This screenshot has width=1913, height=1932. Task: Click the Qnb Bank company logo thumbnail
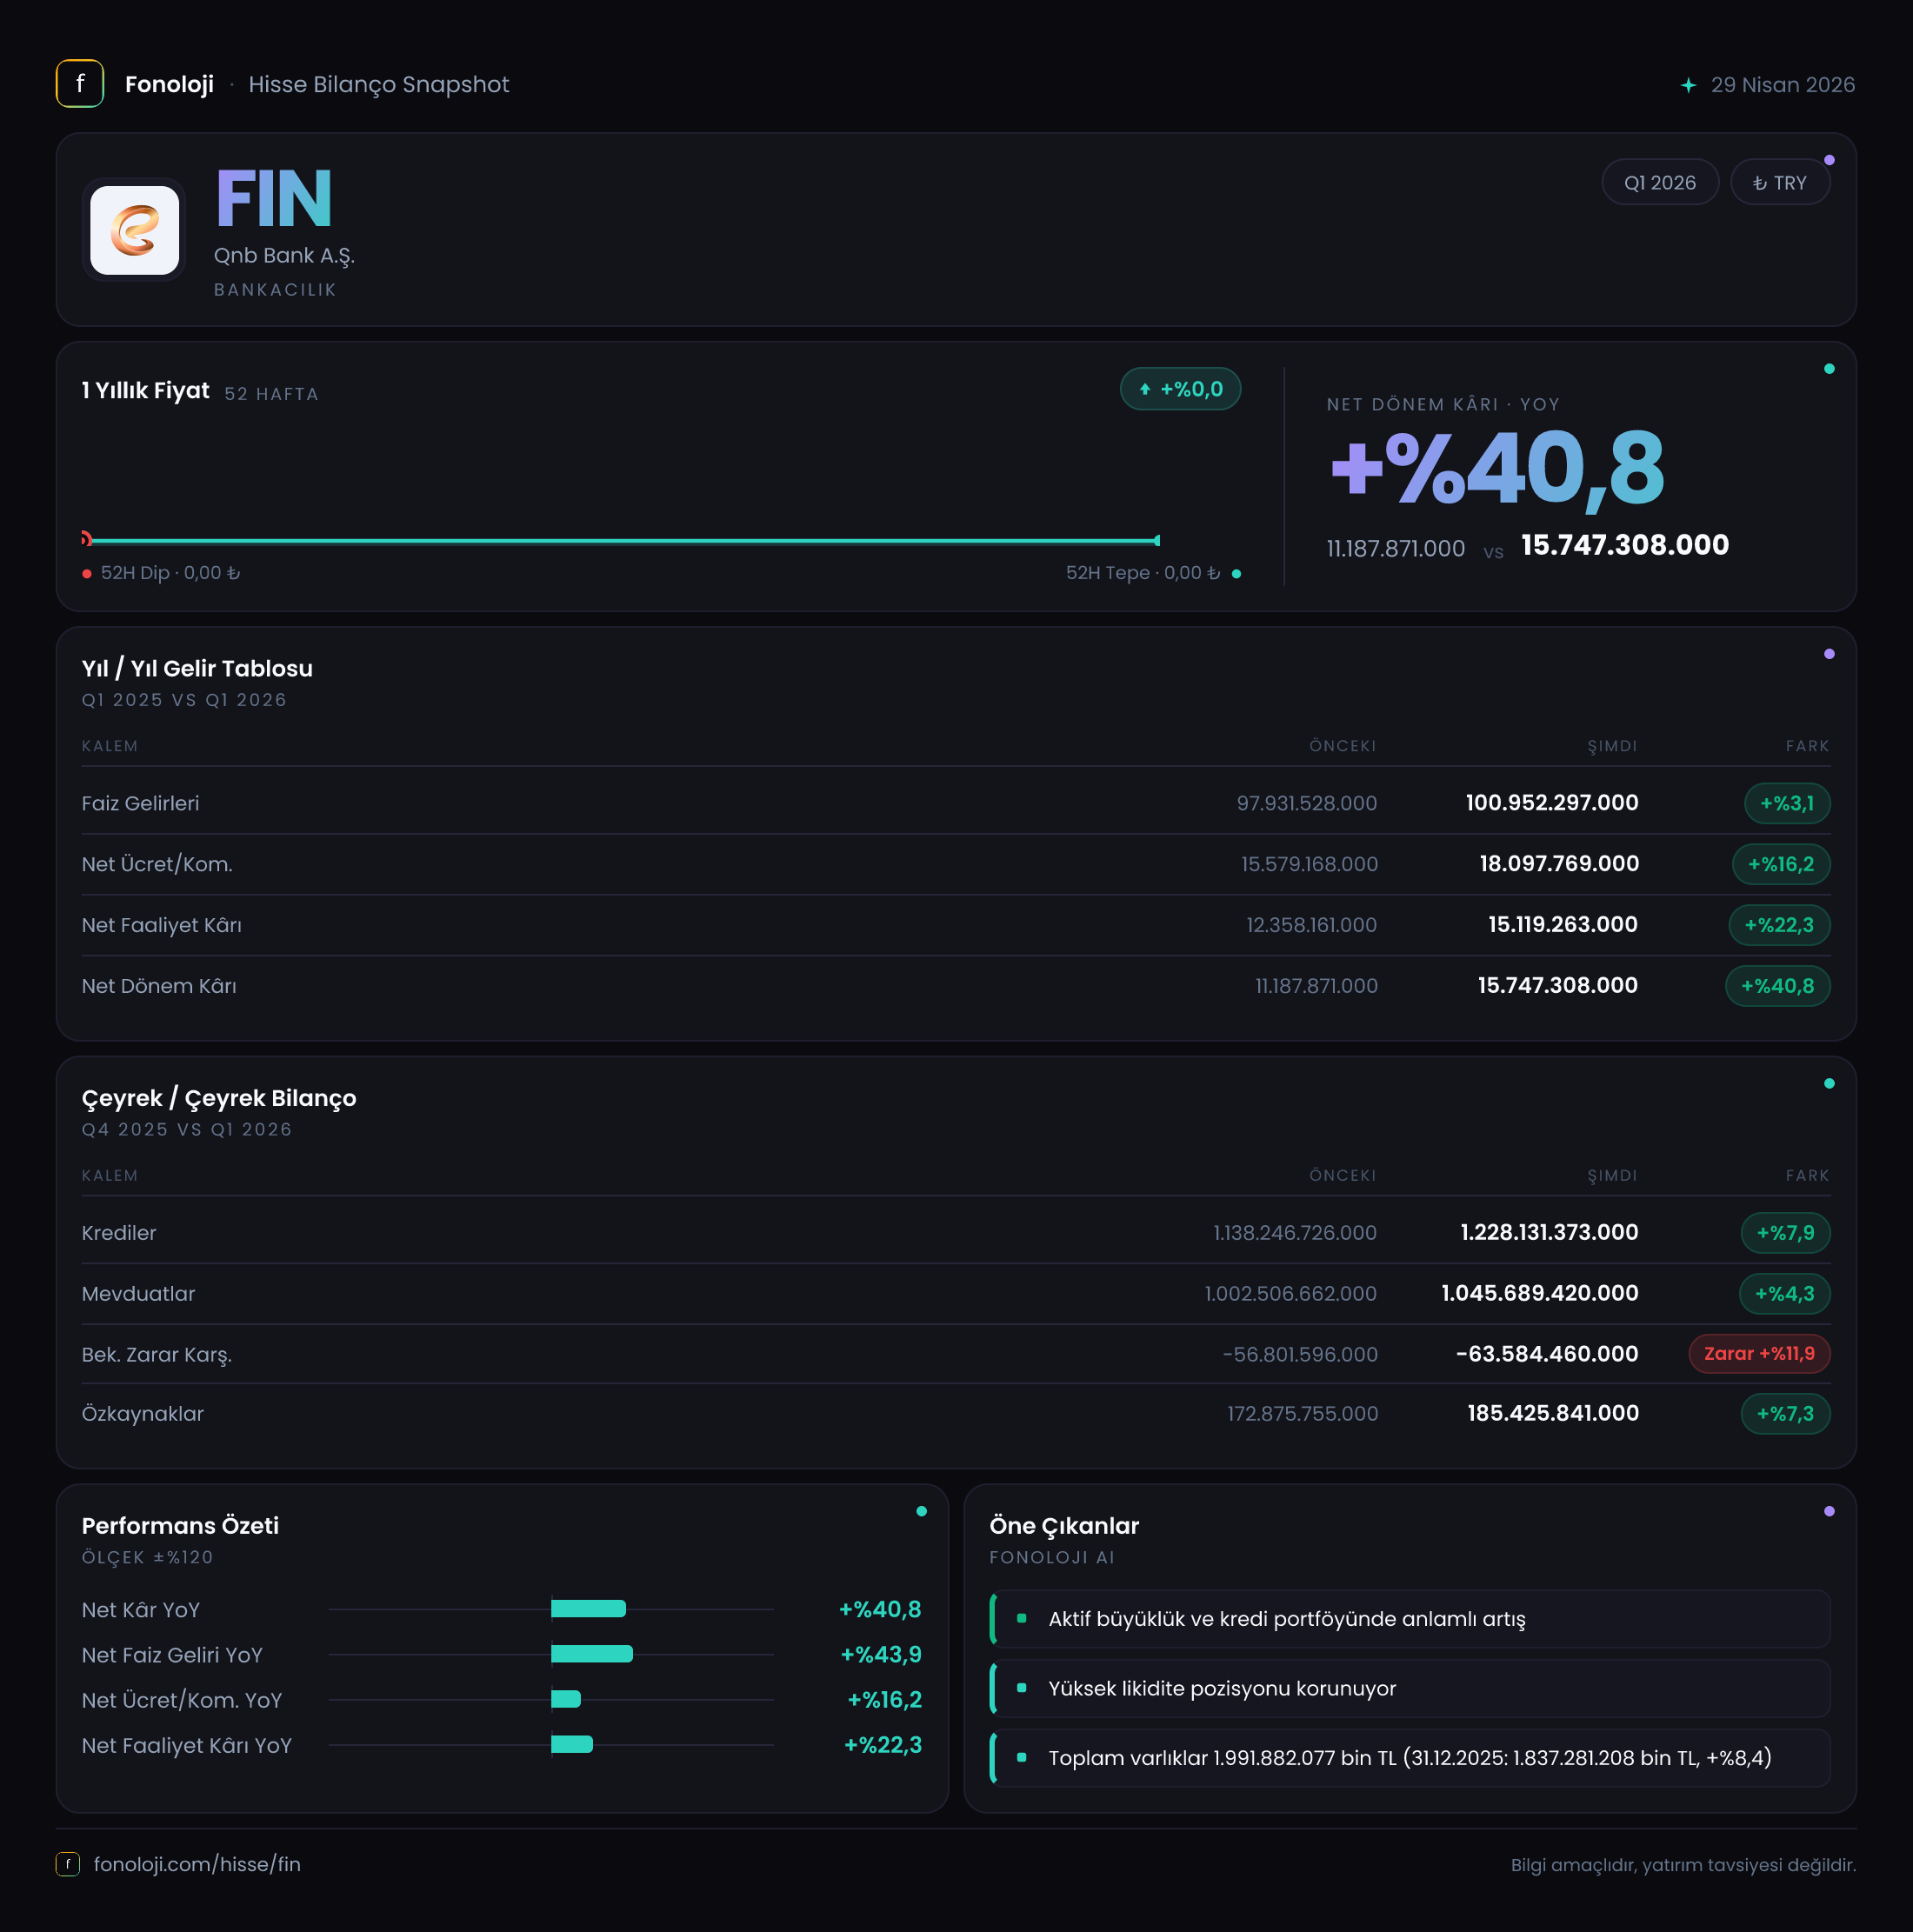pyautogui.click(x=135, y=230)
